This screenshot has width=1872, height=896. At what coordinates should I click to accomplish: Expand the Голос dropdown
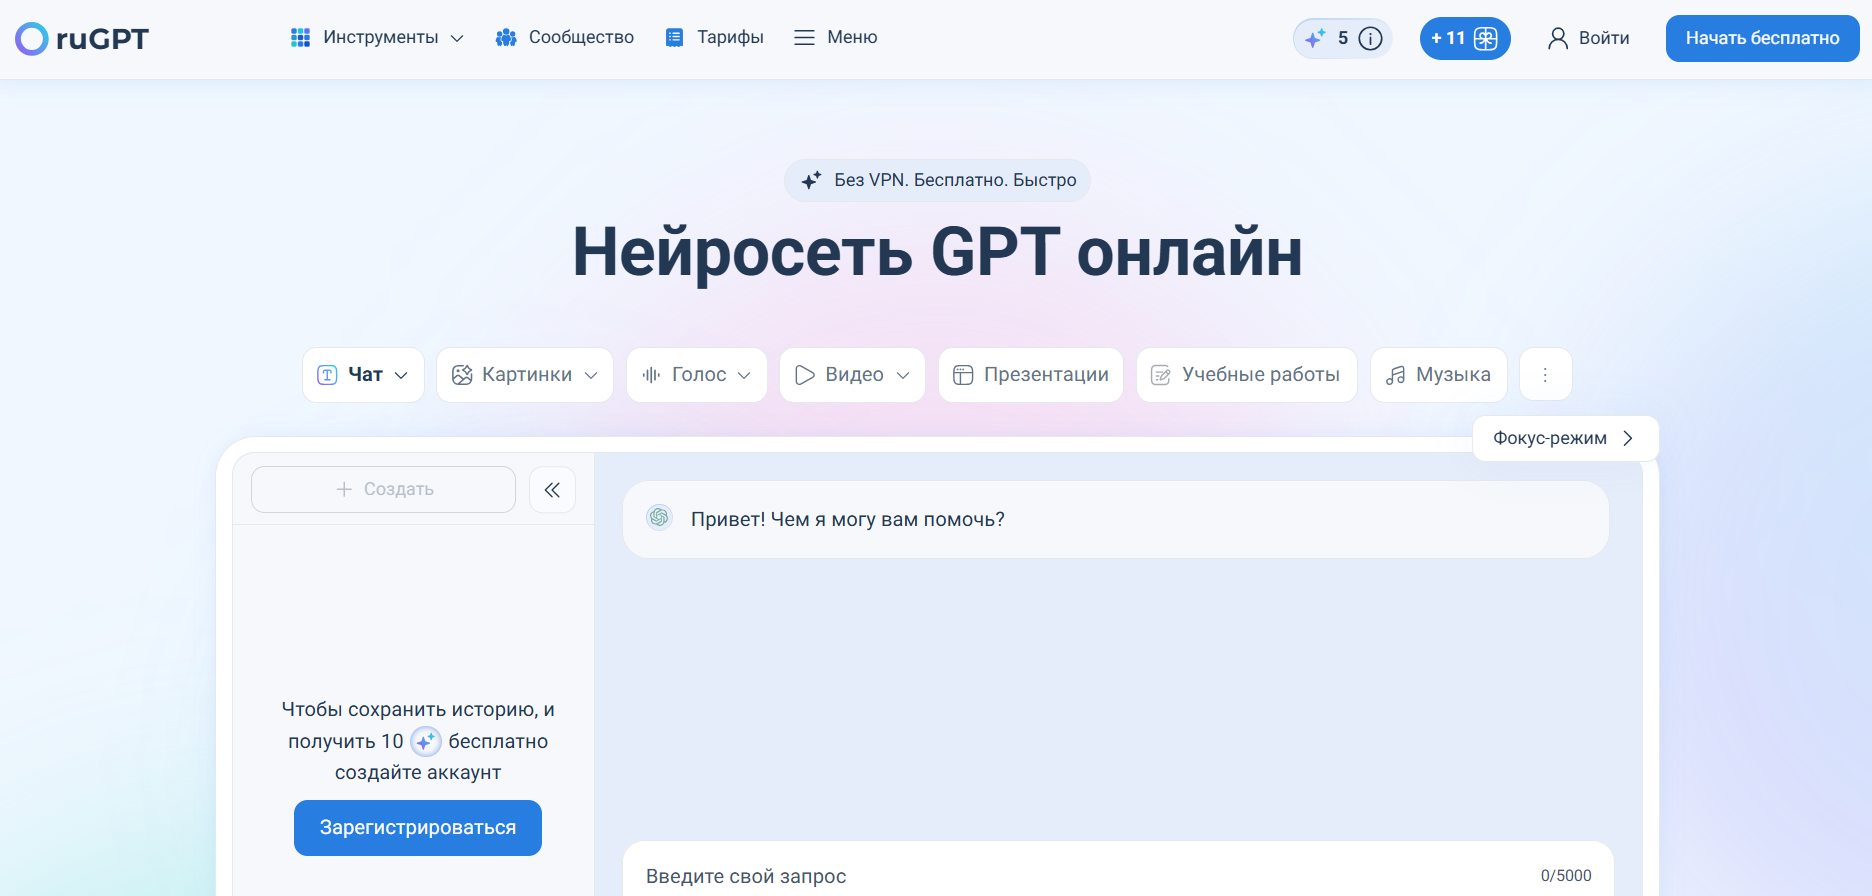coord(744,376)
